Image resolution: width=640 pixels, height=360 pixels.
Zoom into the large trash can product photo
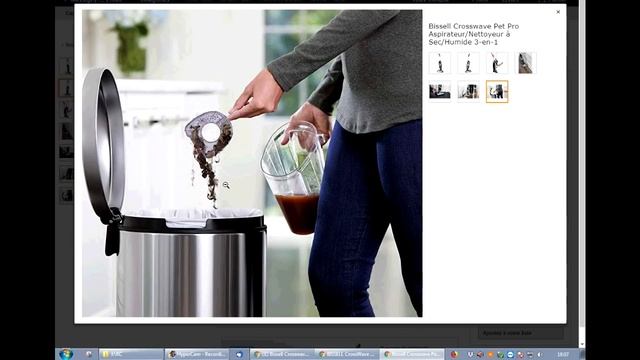(x=252, y=163)
